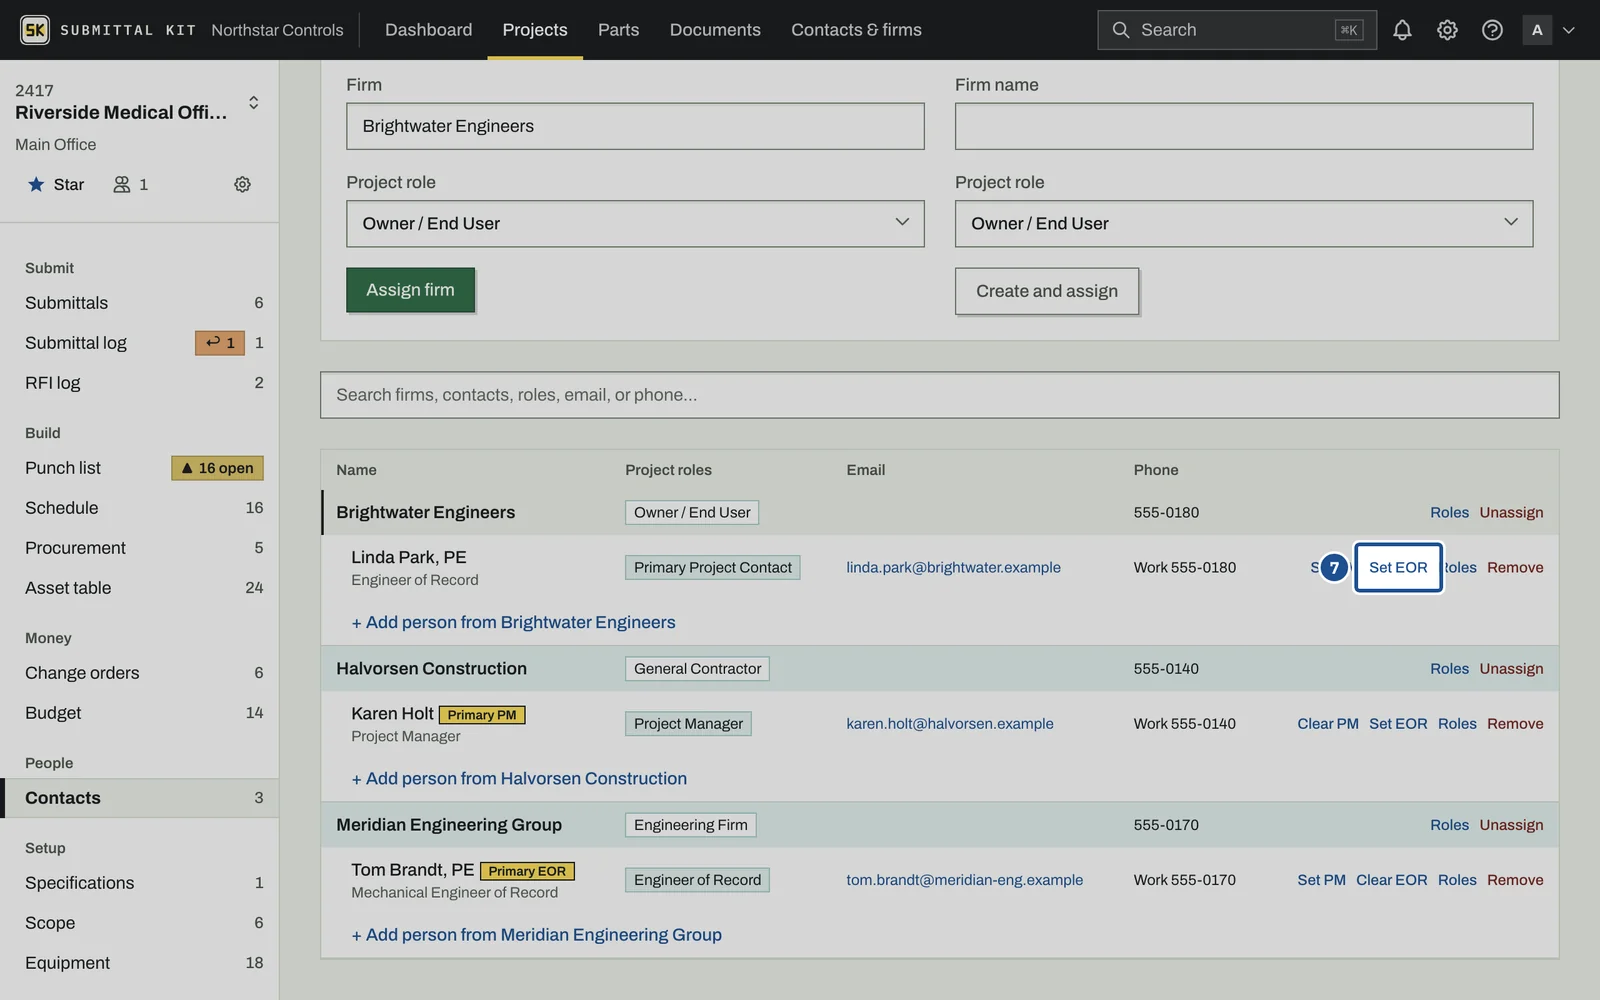Expand the project switcher chevrons
This screenshot has width=1600, height=1000.
pos(254,102)
